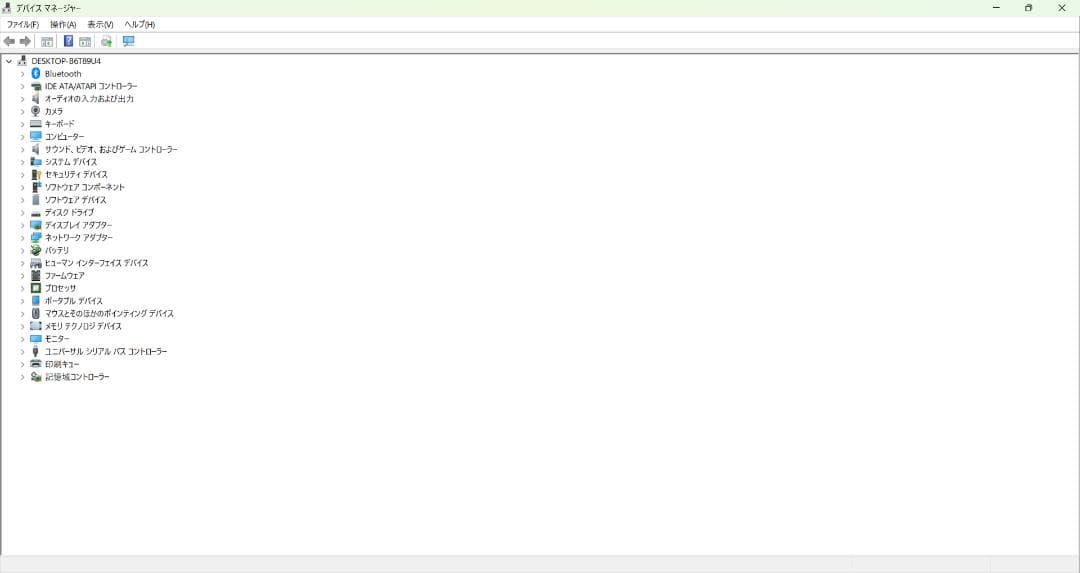Select ユニバーサル シリアル バス コントローラー item
1080x573 pixels.
(106, 351)
